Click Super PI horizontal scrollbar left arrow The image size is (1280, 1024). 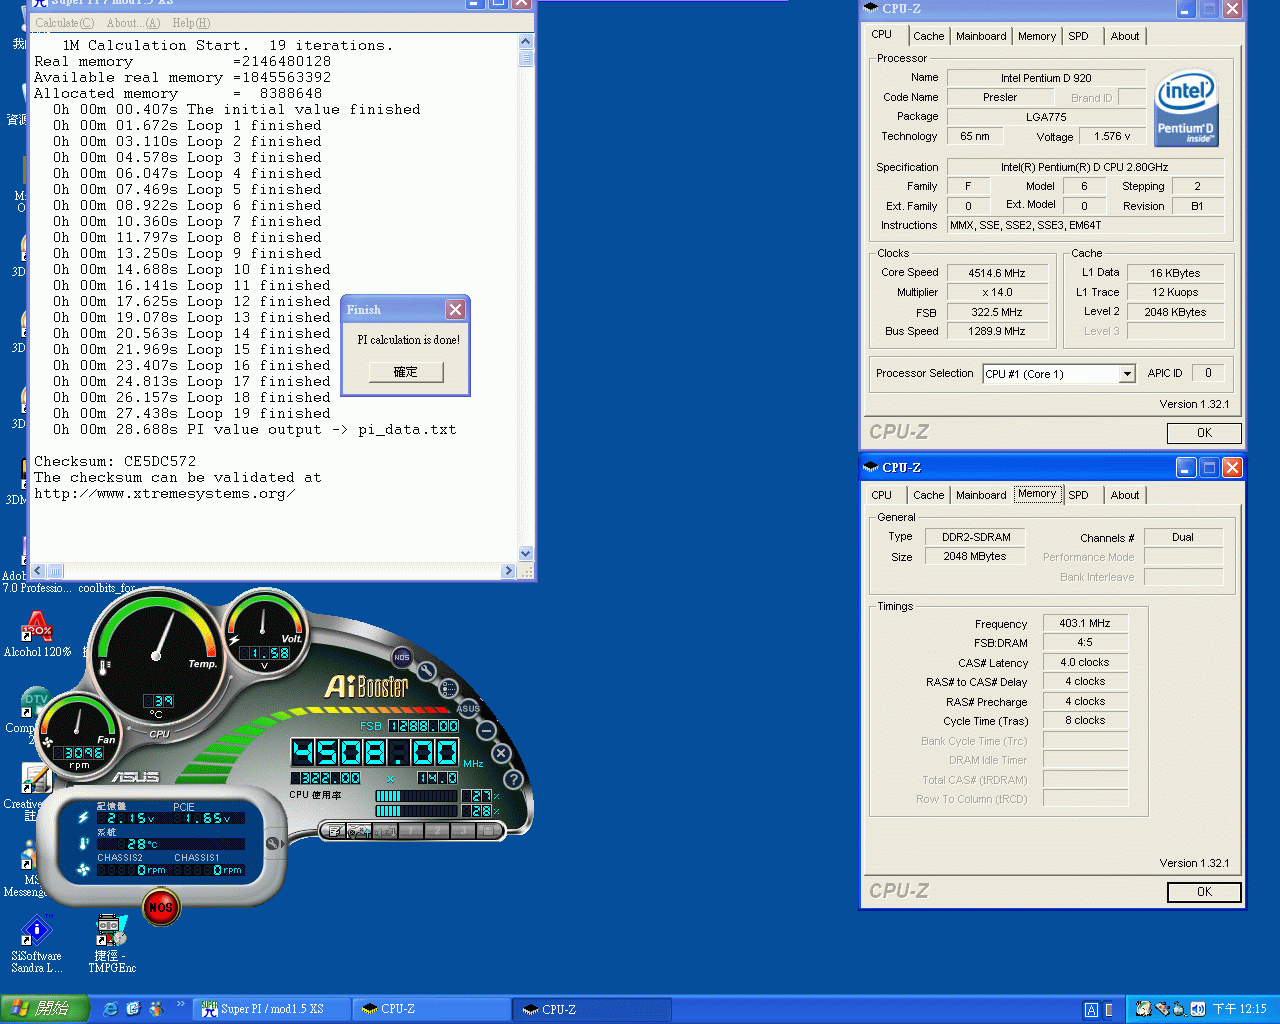click(x=38, y=571)
